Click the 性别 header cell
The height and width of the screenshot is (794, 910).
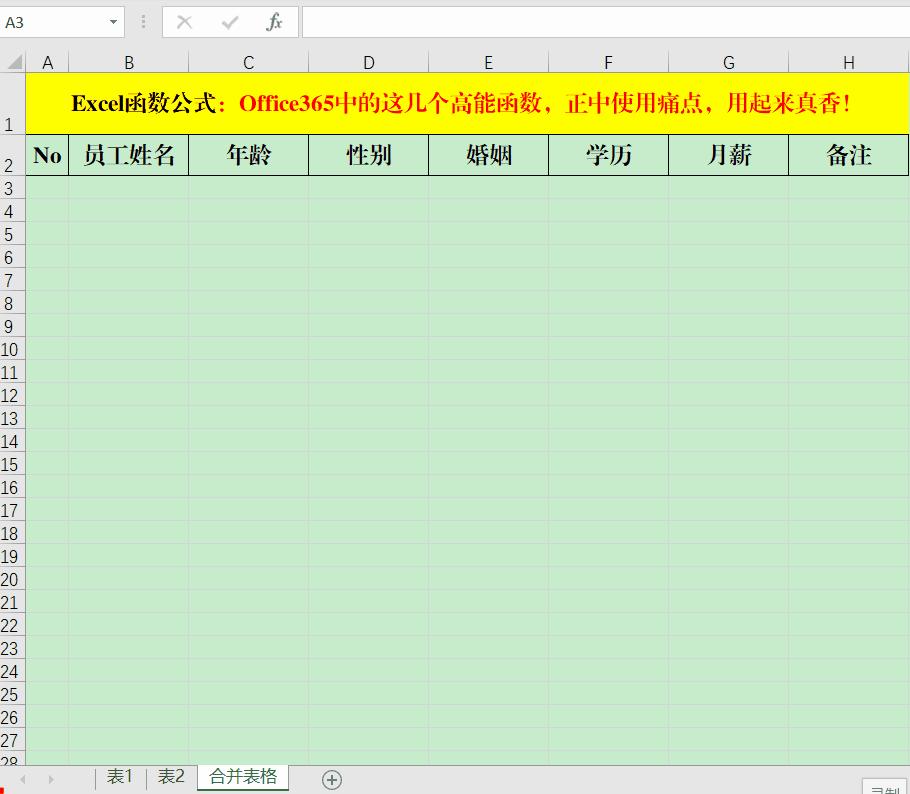click(369, 155)
